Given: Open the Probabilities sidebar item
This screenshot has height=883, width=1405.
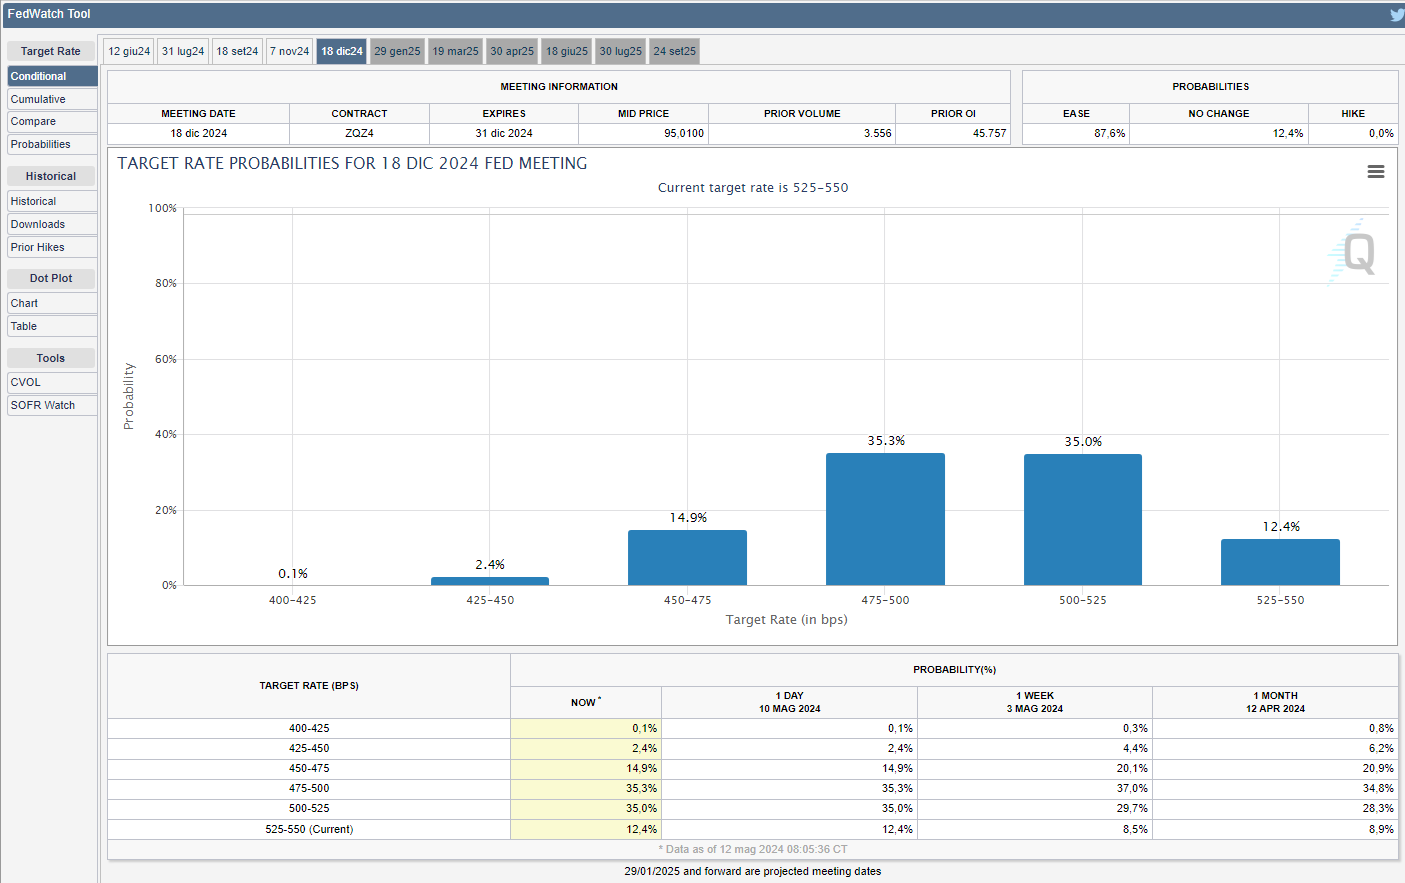Looking at the screenshot, I should tap(52, 144).
